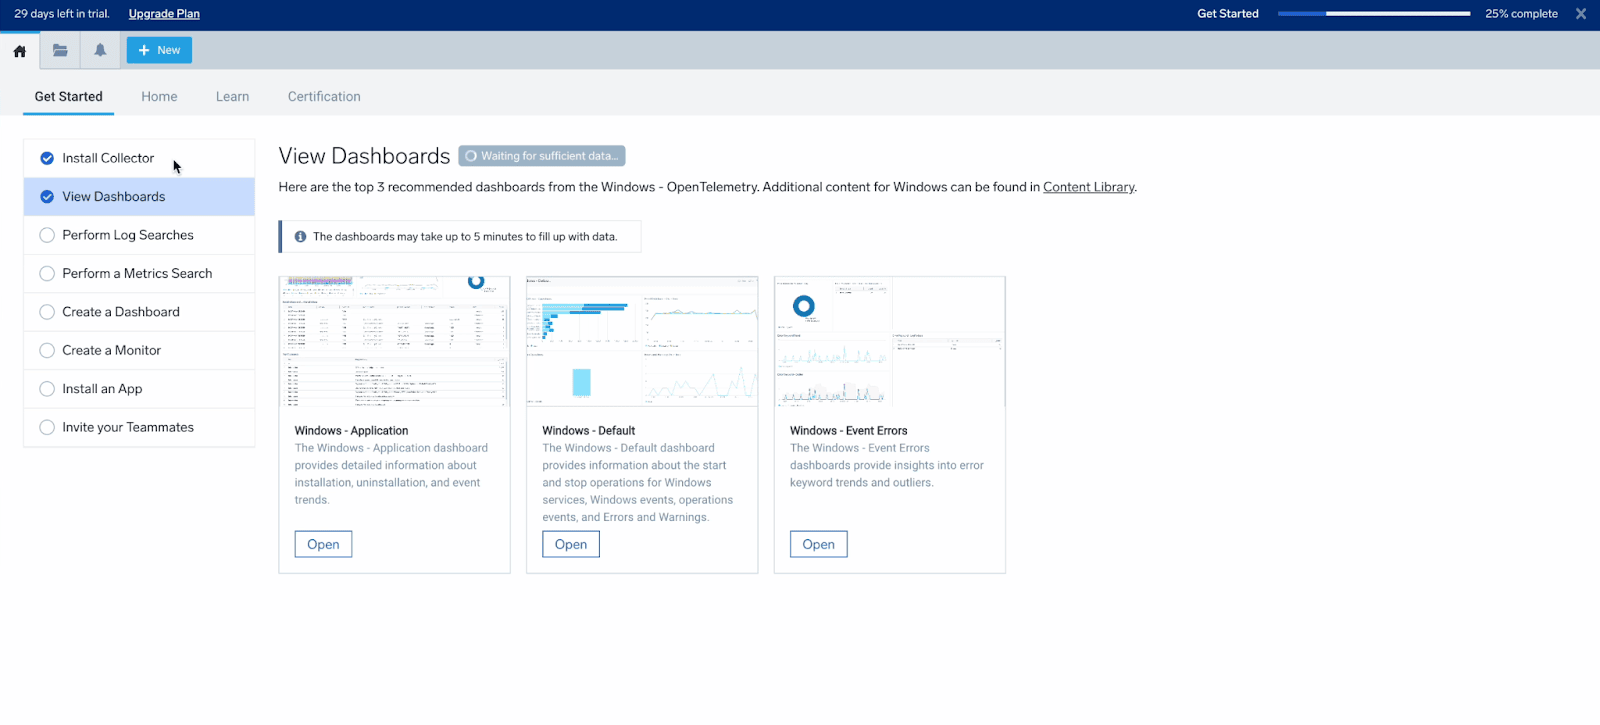Image resolution: width=1600 pixels, height=725 pixels.
Task: Click the Windows - Default preview thumbnail
Action: pyautogui.click(x=642, y=342)
